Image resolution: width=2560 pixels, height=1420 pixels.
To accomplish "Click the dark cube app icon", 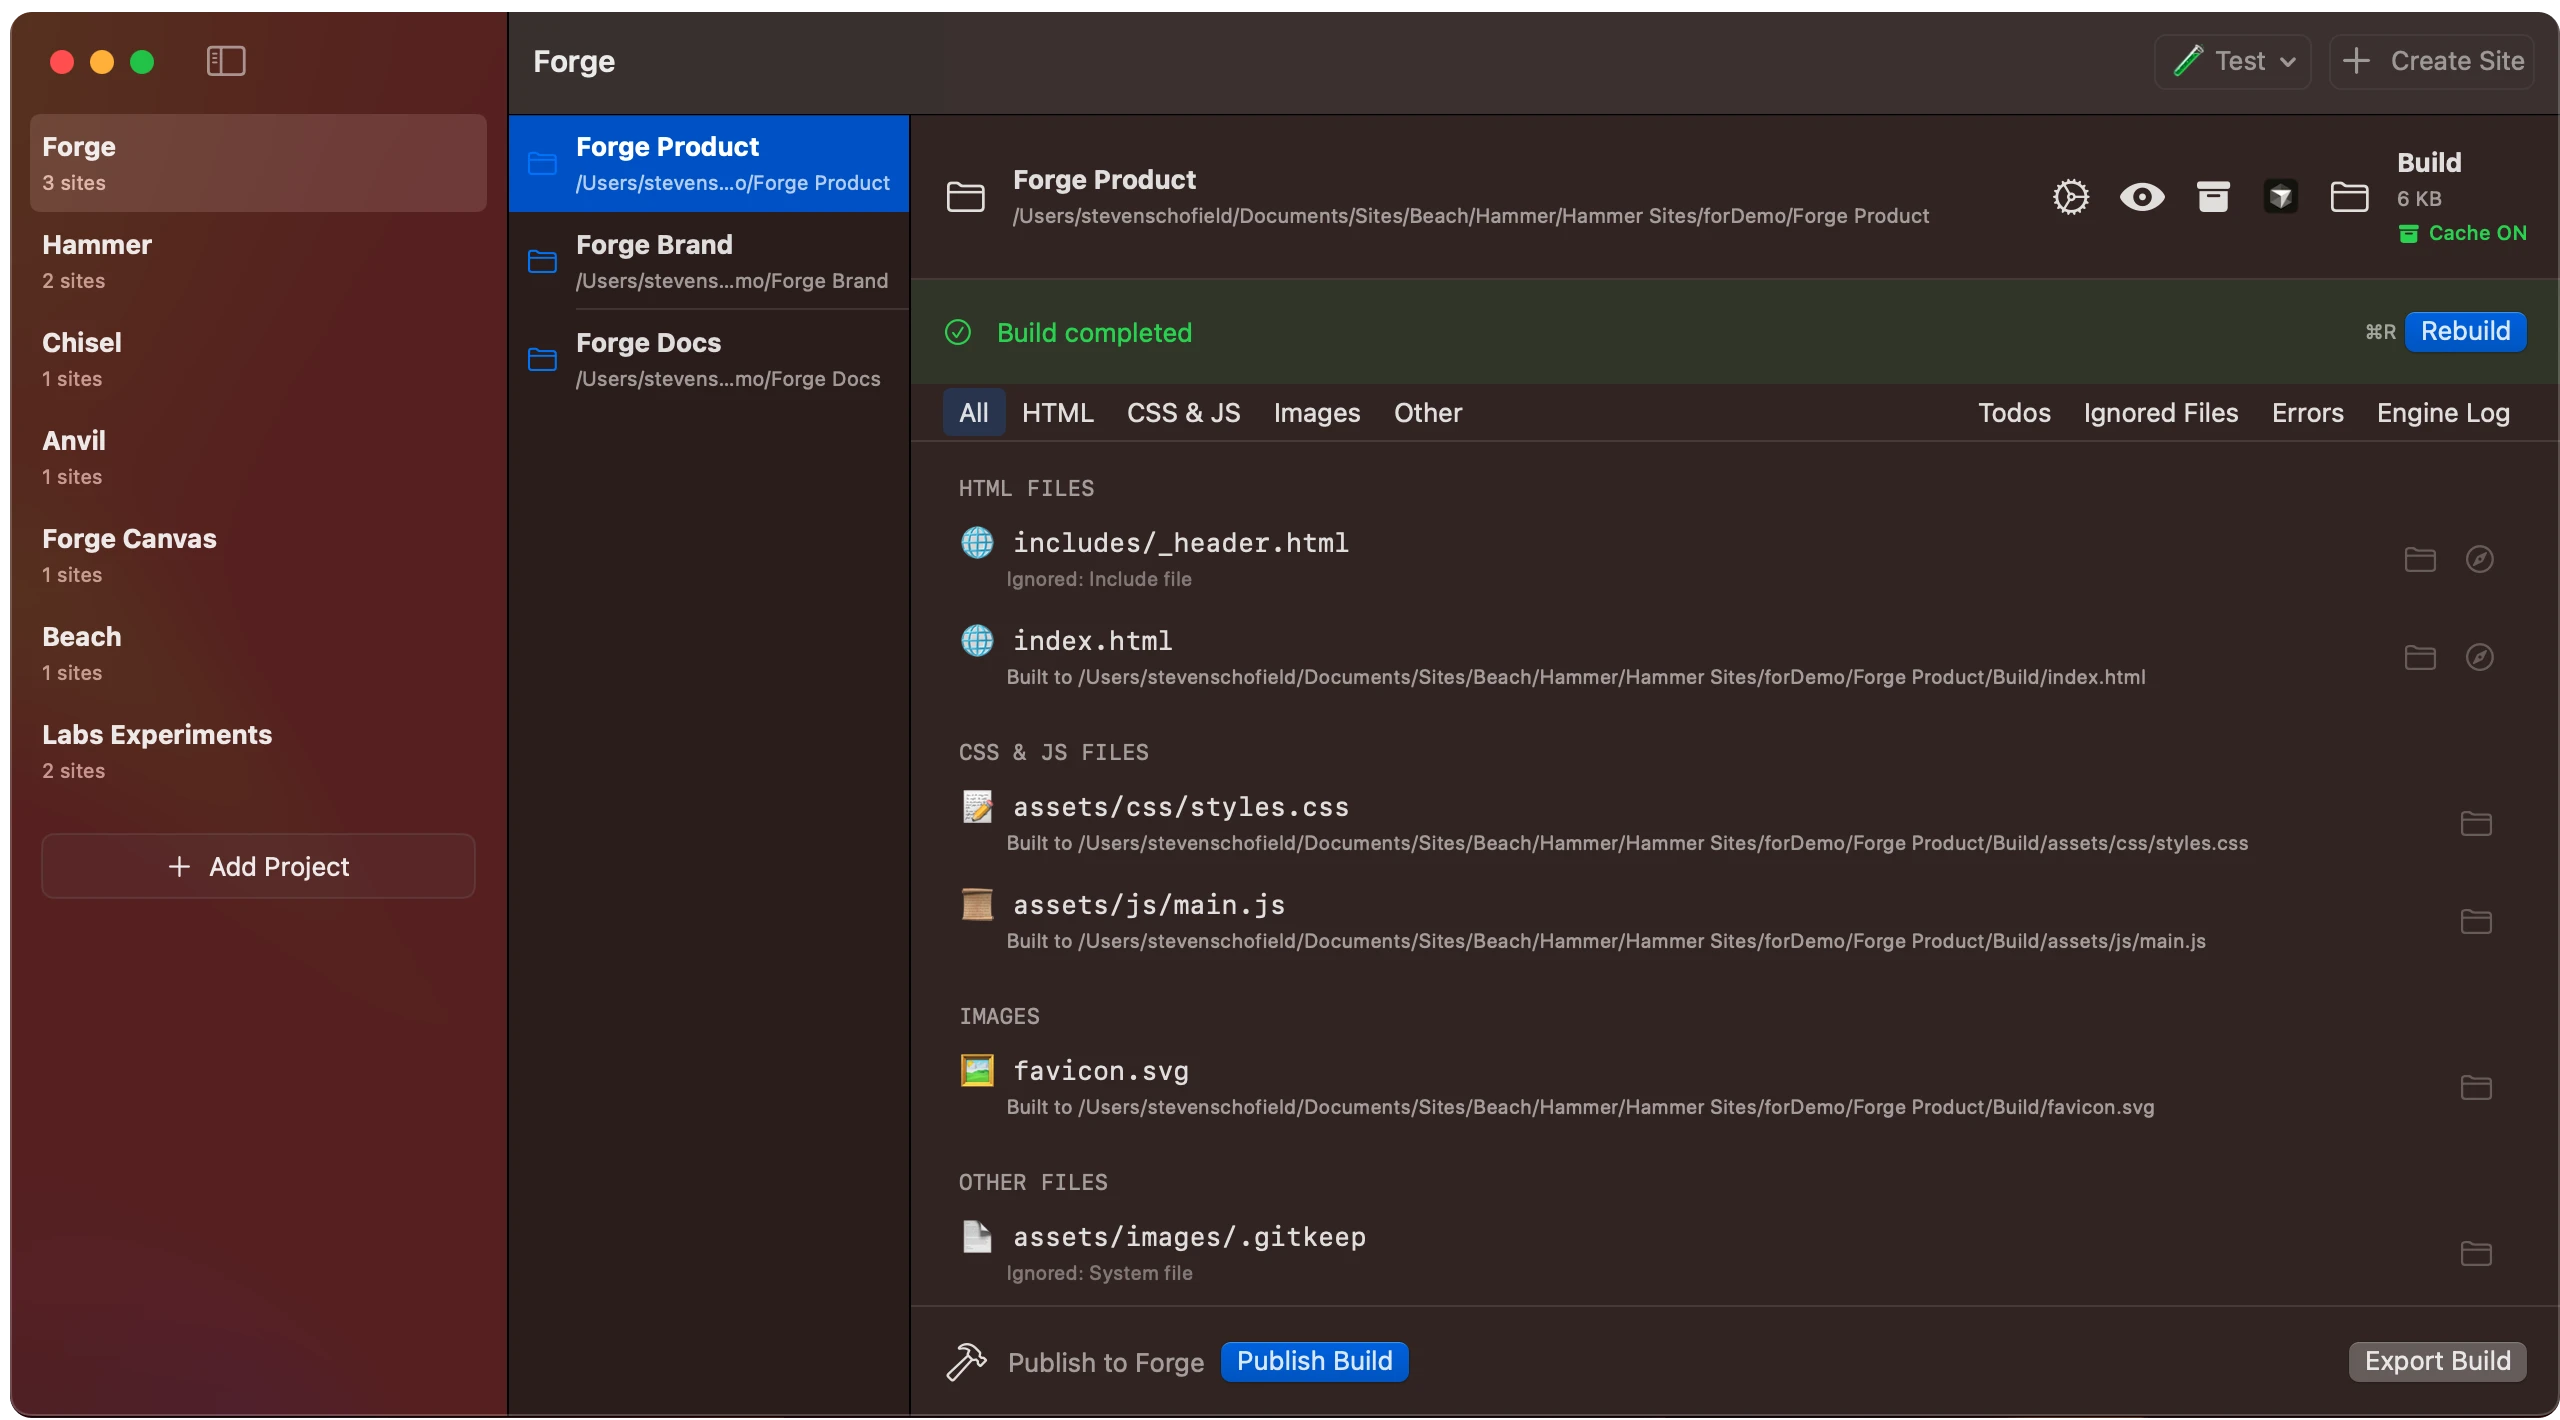I will click(x=2281, y=197).
